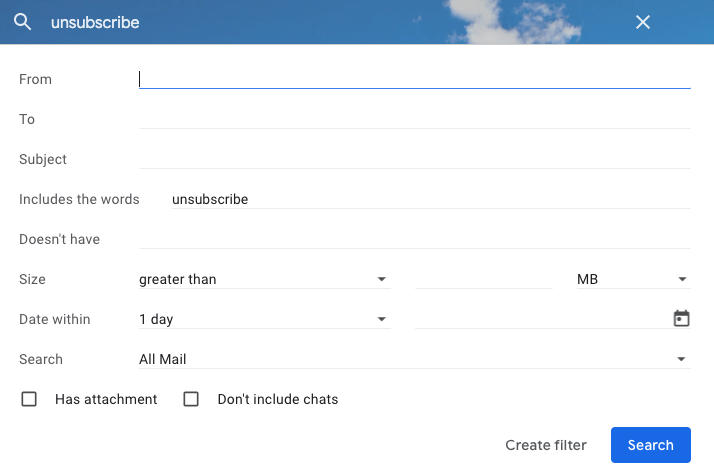Click into the To input field
Viewport: 714px width, 475px height.
[414, 119]
